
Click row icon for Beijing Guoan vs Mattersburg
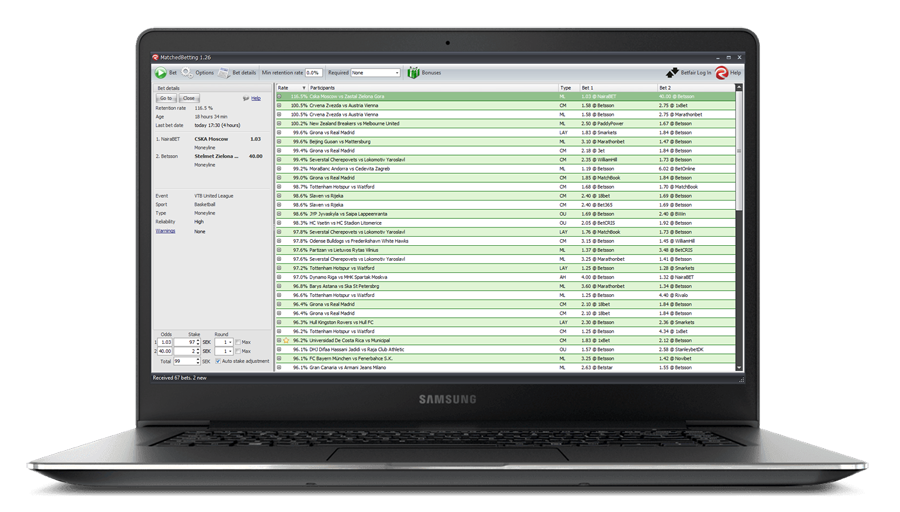coord(280,142)
